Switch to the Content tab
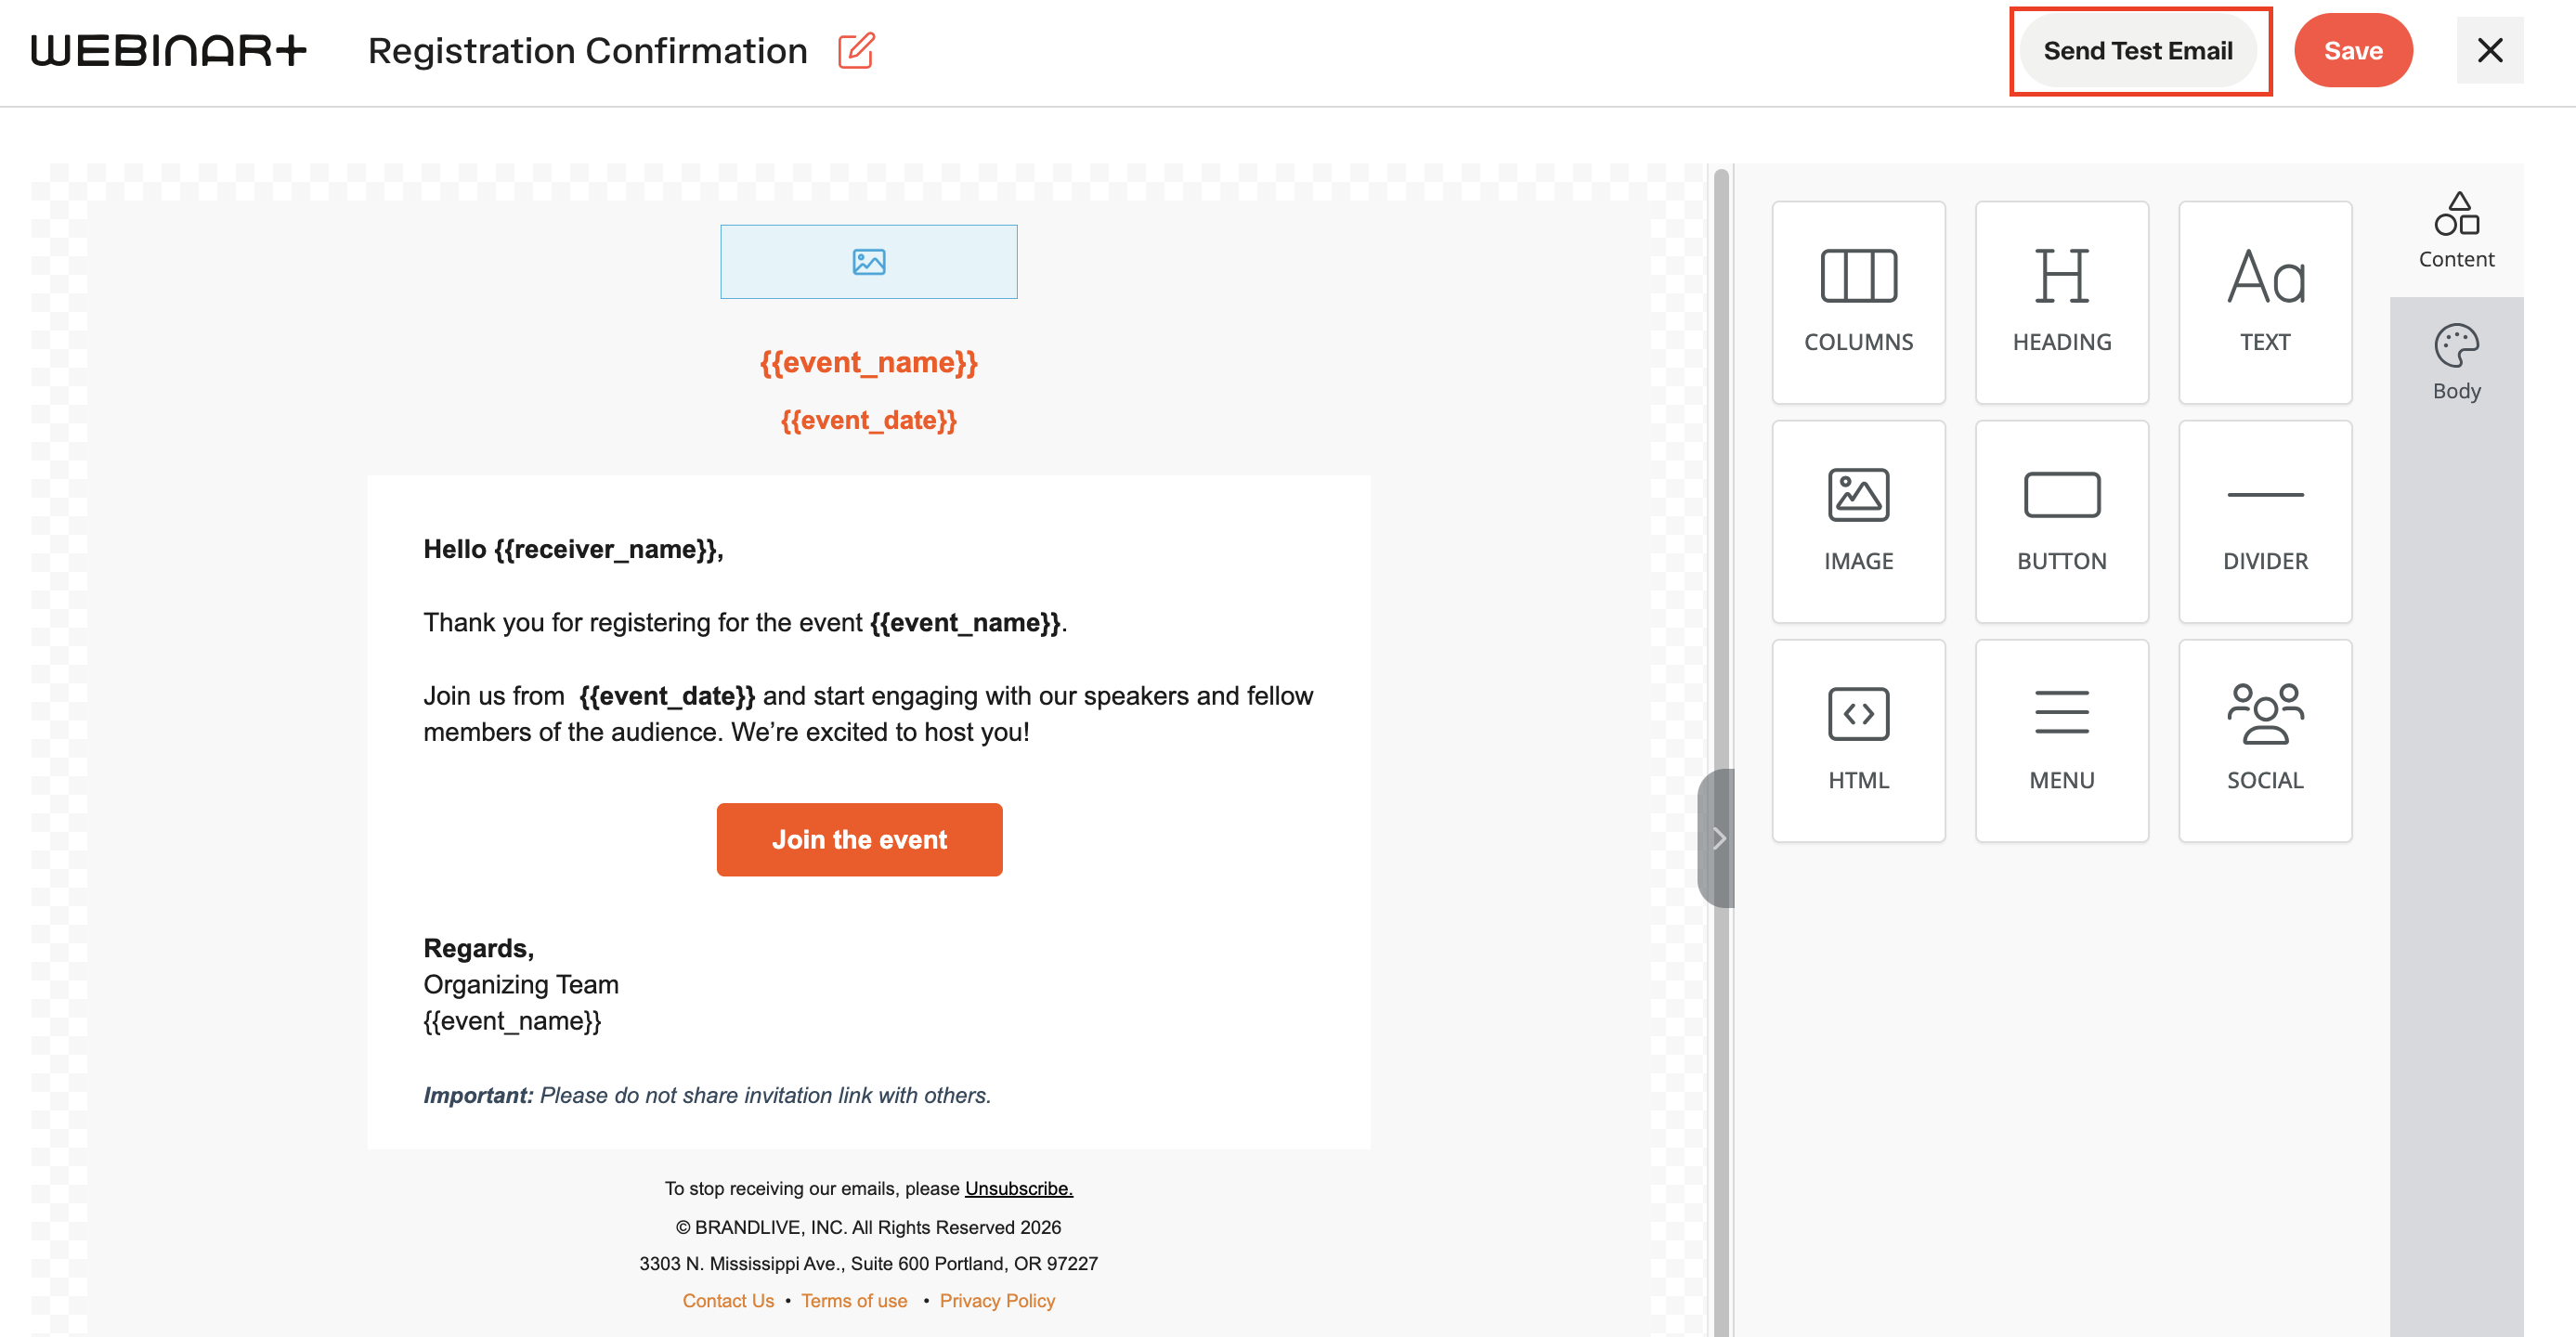Image resolution: width=2576 pixels, height=1337 pixels. click(2456, 231)
